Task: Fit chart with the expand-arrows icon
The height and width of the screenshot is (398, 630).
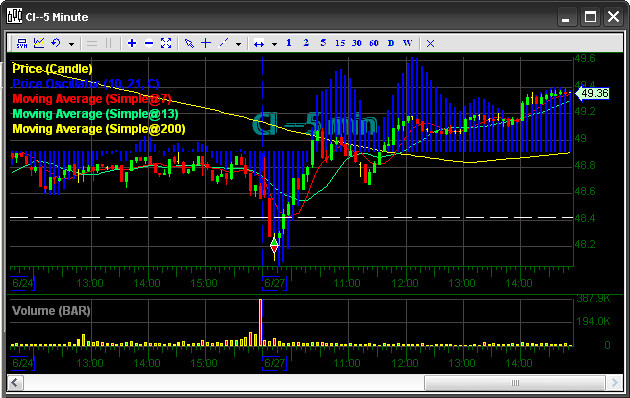Action: click(x=166, y=43)
